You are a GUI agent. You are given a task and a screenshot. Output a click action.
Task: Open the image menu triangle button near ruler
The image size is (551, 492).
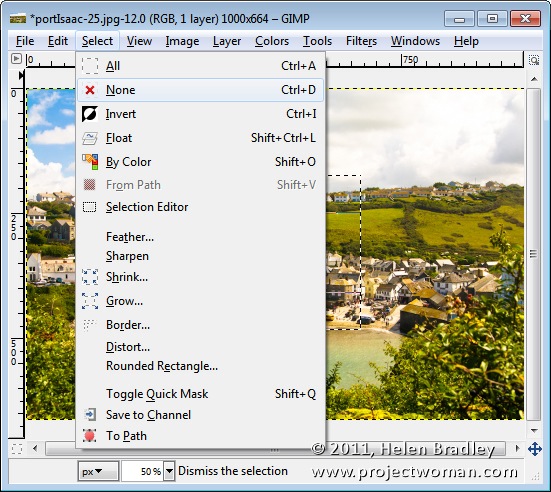tap(16, 58)
